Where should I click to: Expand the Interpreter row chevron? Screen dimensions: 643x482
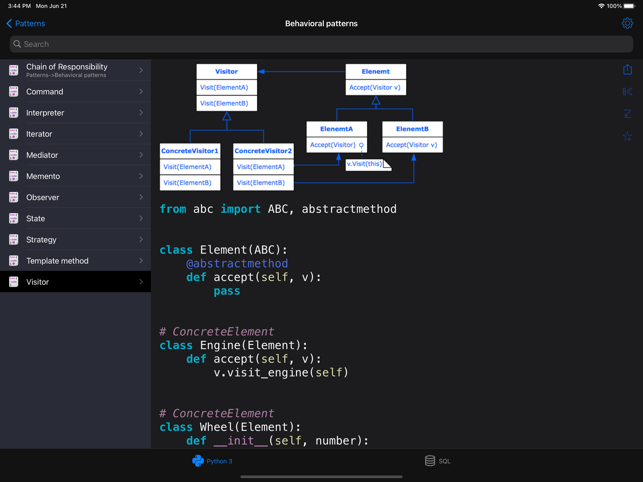click(x=141, y=113)
